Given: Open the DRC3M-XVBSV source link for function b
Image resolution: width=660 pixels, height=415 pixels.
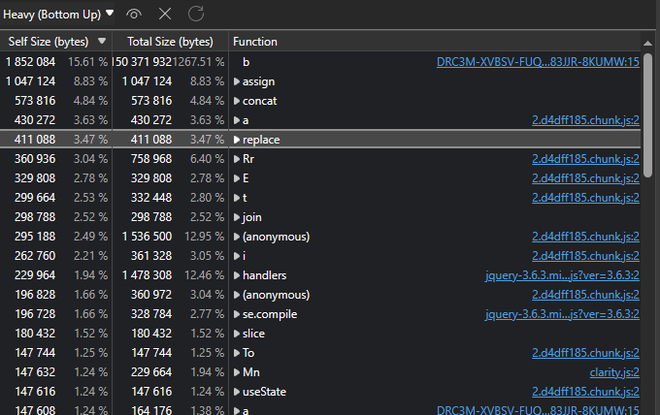Looking at the screenshot, I should point(537,62).
